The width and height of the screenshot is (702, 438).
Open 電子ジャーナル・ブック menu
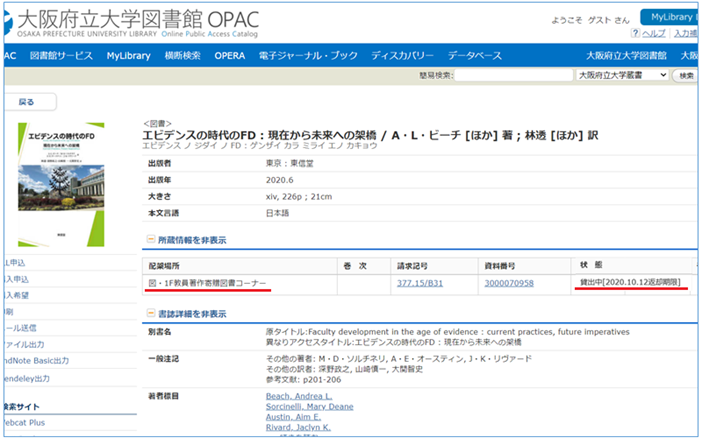tap(308, 56)
